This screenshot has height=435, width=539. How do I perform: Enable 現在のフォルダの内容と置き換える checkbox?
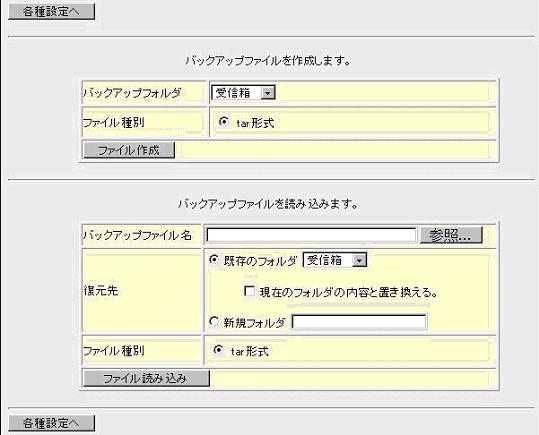click(249, 291)
